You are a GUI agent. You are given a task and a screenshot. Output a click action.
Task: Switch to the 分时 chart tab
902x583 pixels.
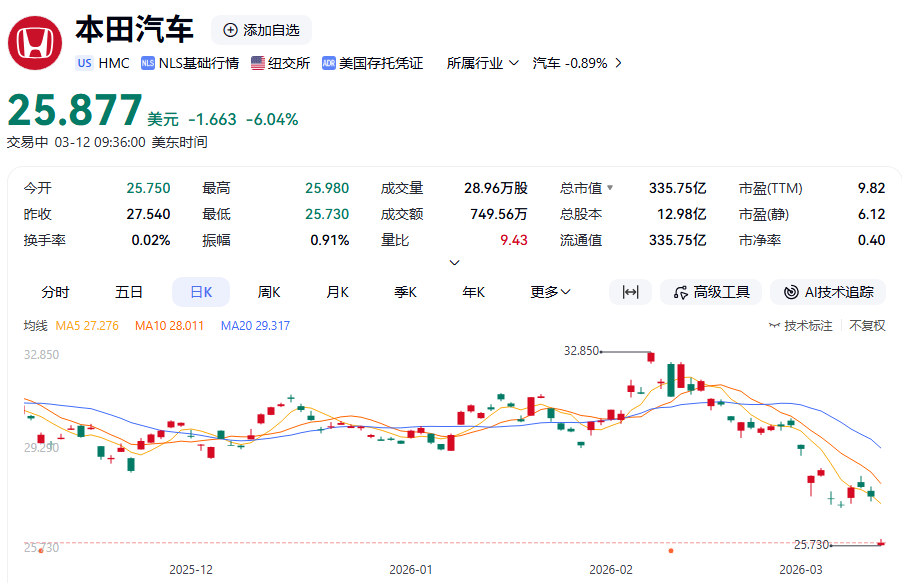pyautogui.click(x=55, y=292)
